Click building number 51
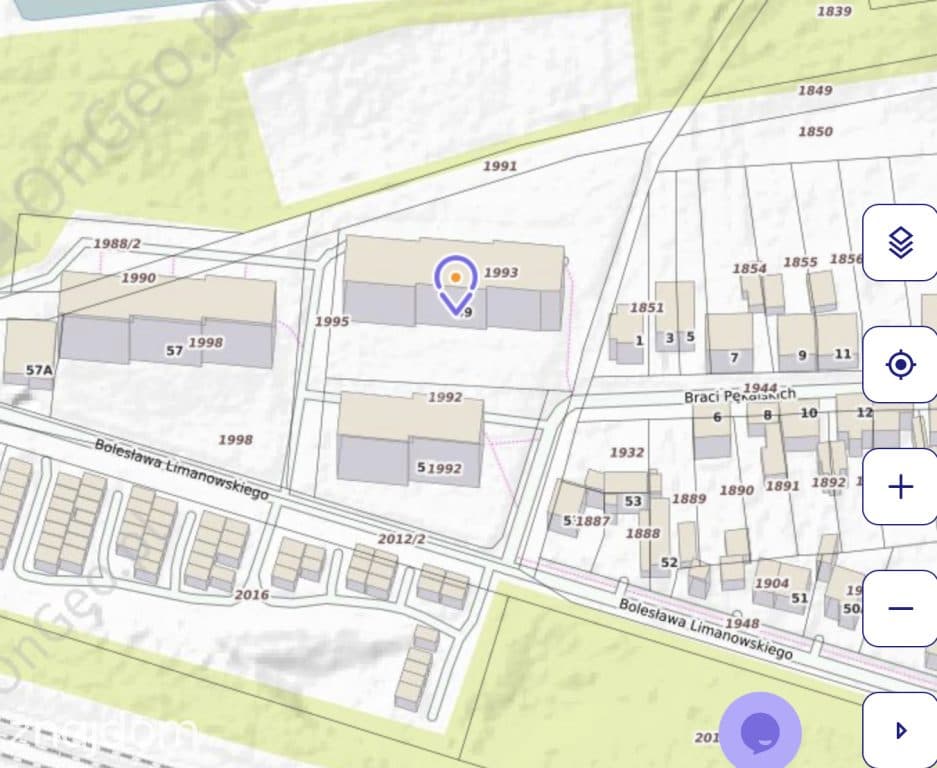 coord(800,598)
